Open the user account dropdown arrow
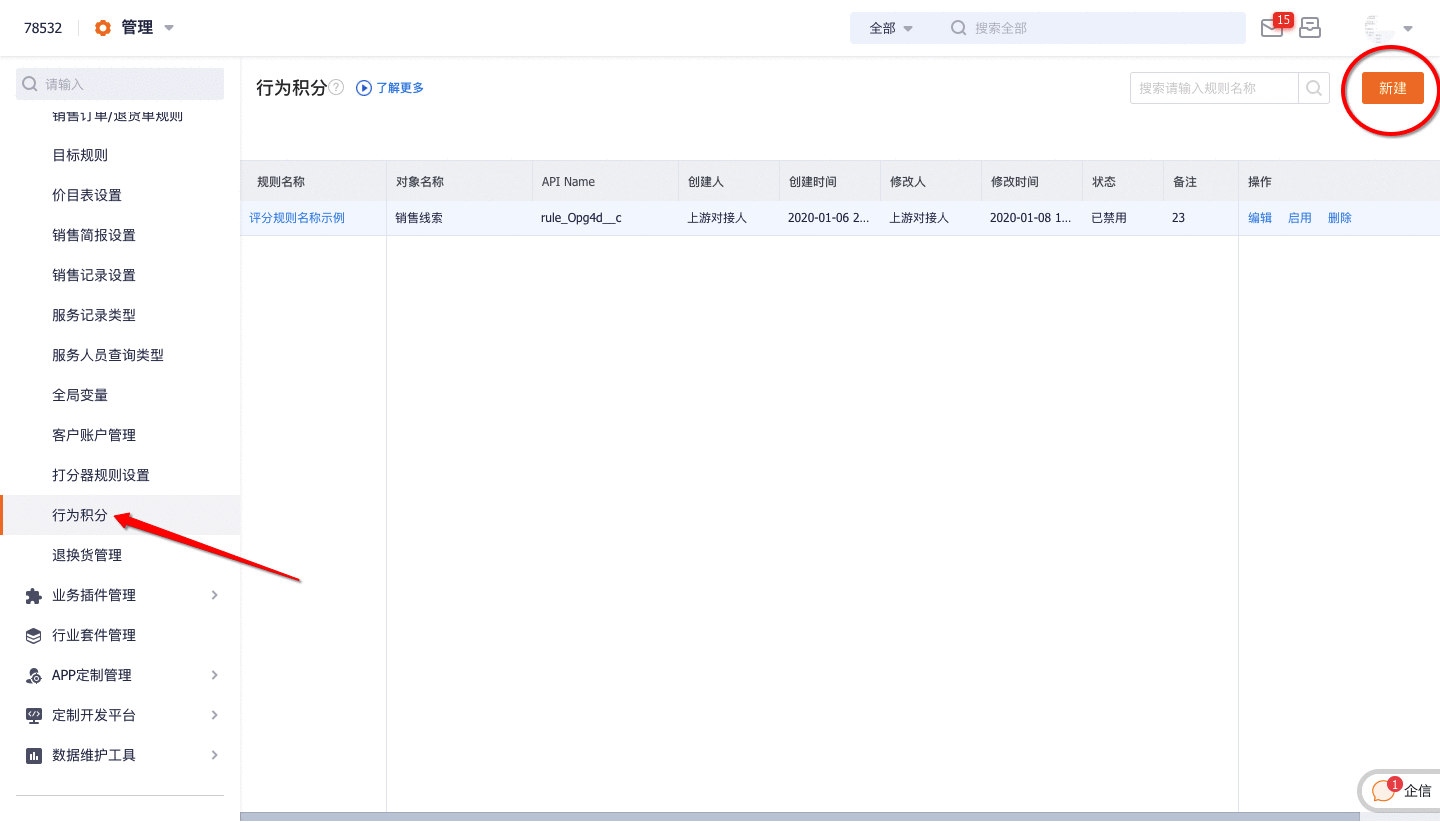The height and width of the screenshot is (822, 1440). click(1408, 29)
